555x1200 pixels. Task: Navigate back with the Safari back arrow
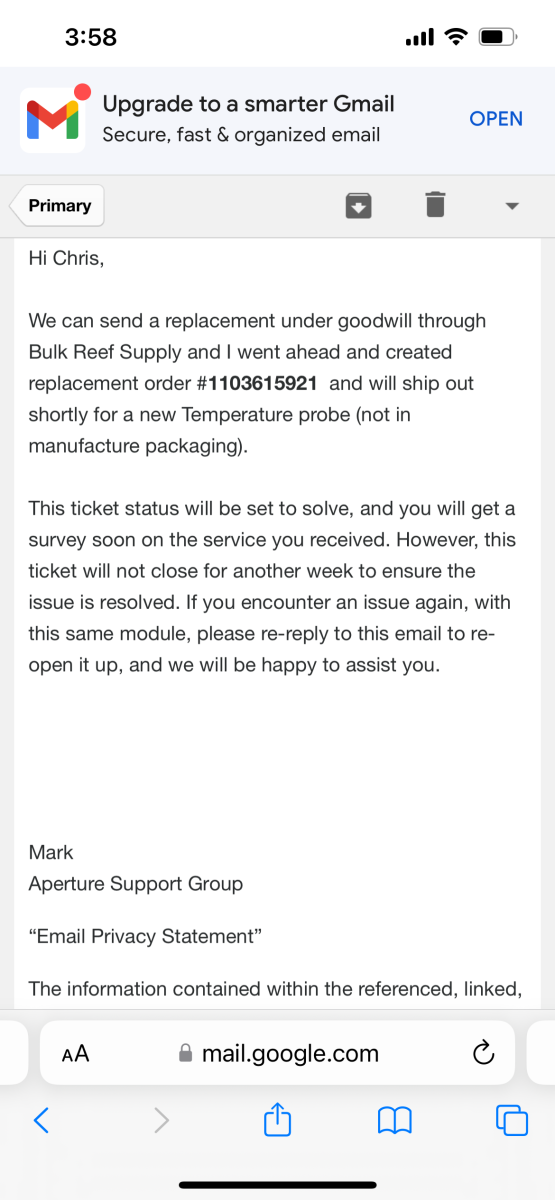(x=41, y=1120)
